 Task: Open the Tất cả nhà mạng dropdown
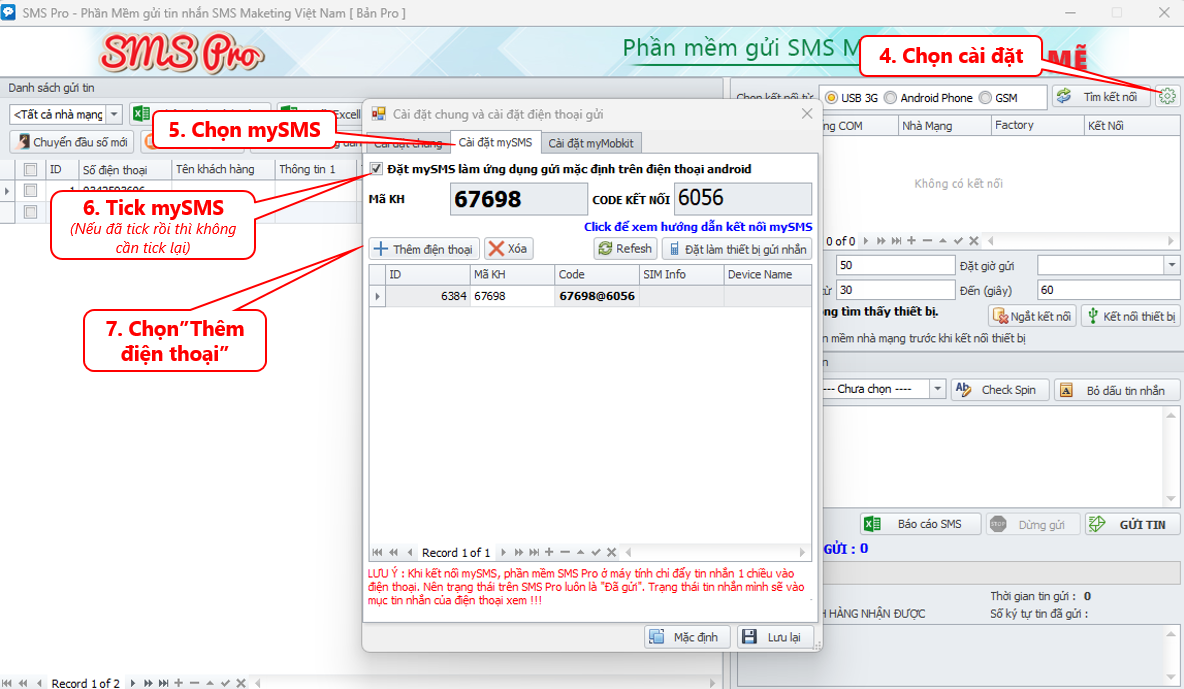pyautogui.click(x=114, y=114)
